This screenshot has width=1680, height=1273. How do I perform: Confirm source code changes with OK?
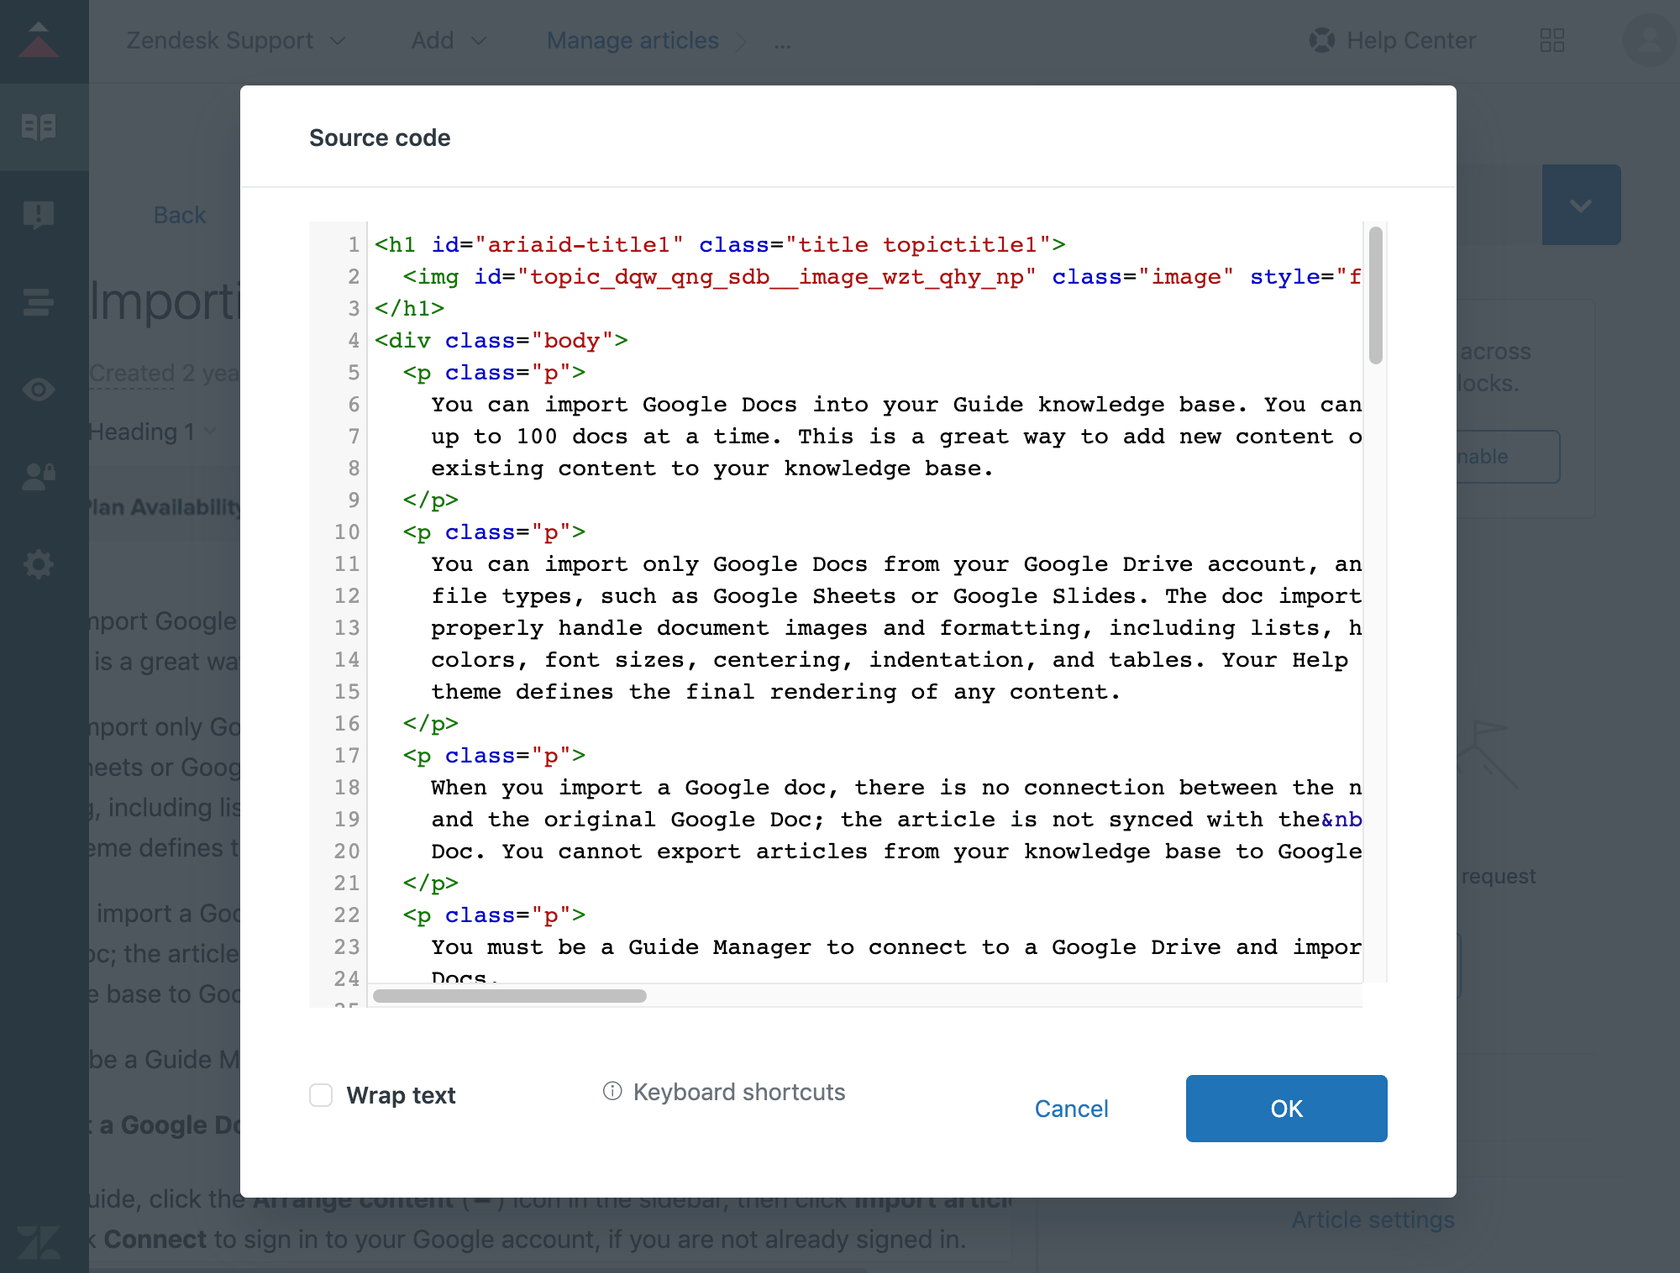pyautogui.click(x=1286, y=1108)
